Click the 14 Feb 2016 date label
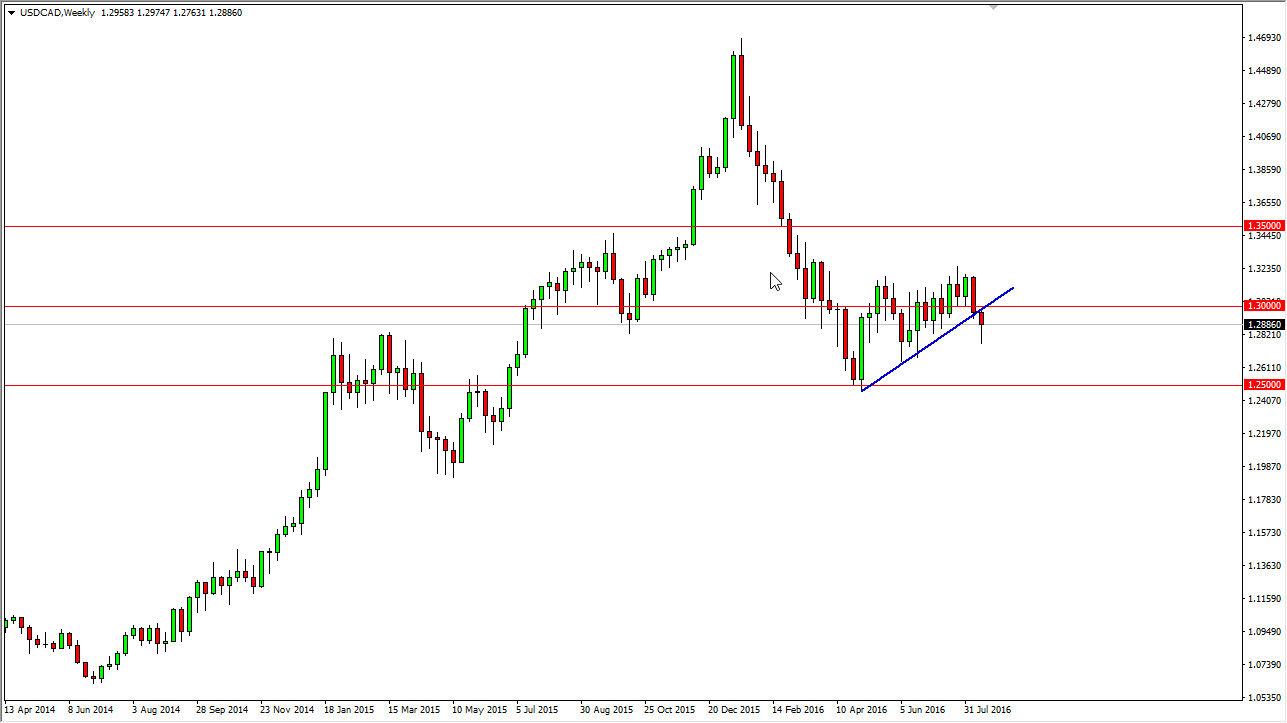 (798, 709)
